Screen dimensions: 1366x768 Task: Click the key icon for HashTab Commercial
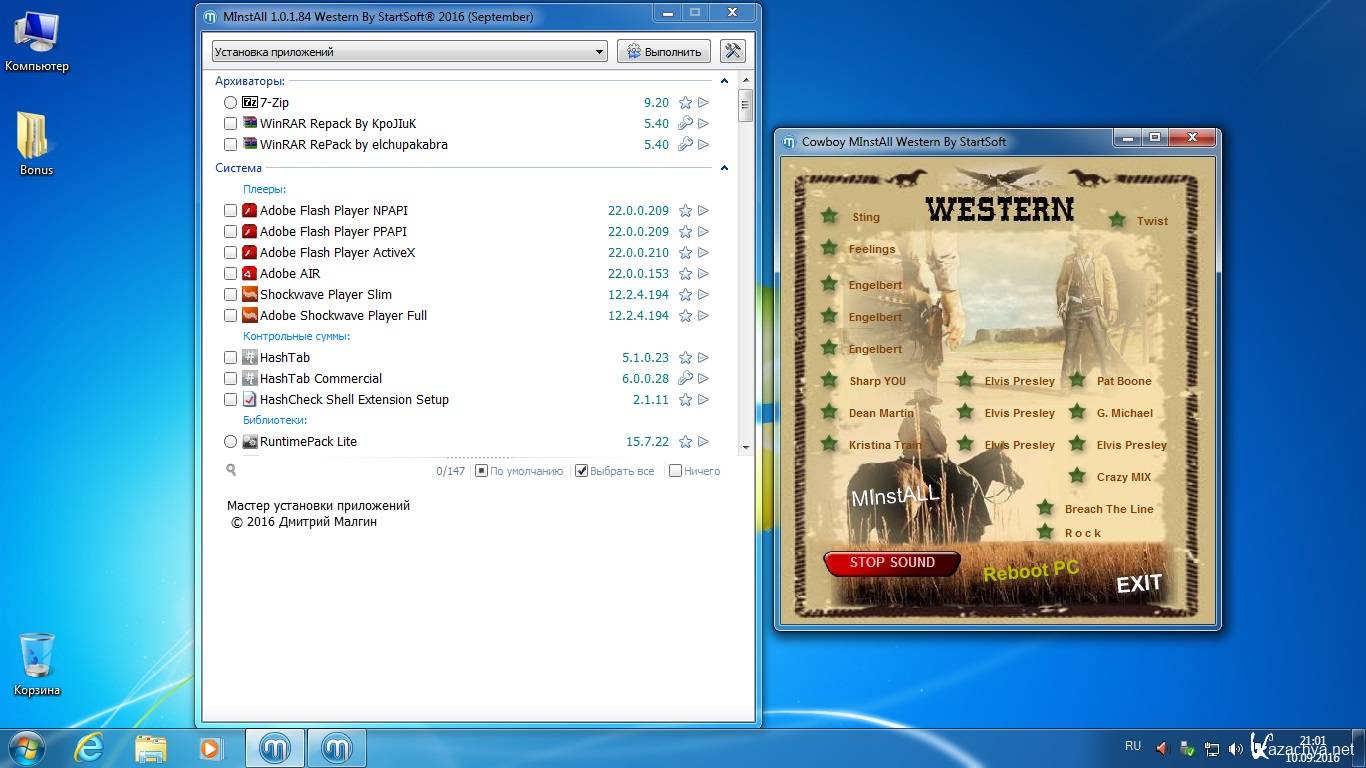tap(685, 379)
